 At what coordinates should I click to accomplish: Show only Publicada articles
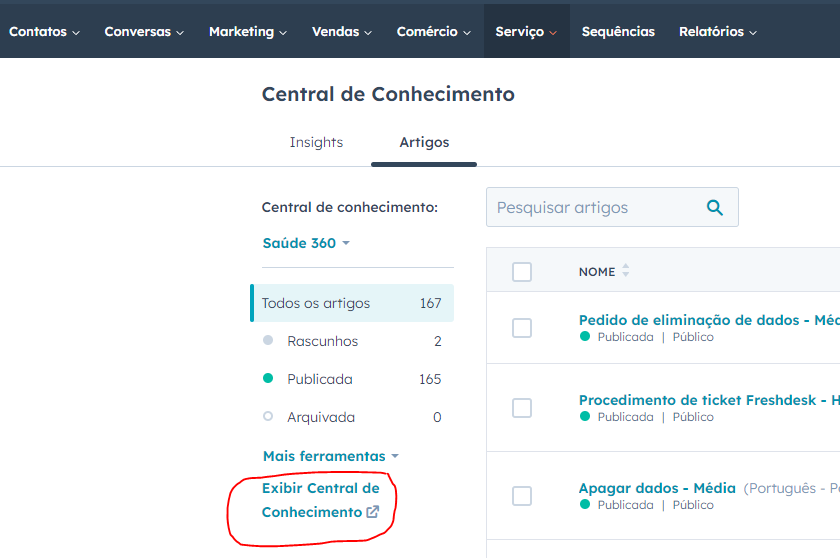tap(319, 379)
